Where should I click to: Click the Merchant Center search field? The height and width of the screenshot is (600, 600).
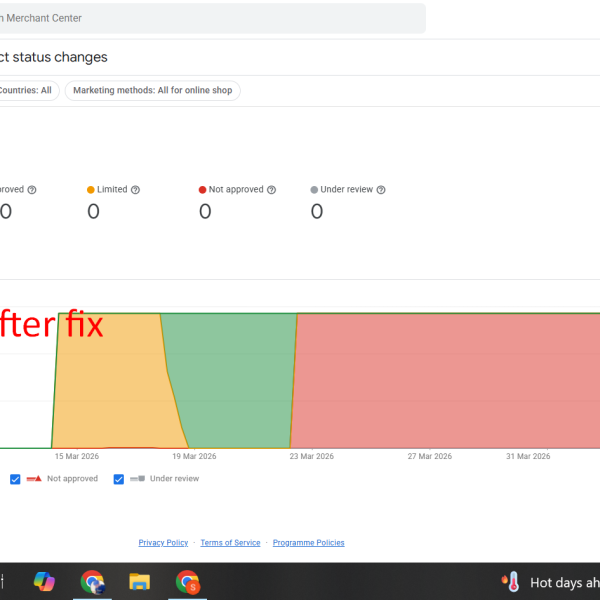[x=212, y=18]
